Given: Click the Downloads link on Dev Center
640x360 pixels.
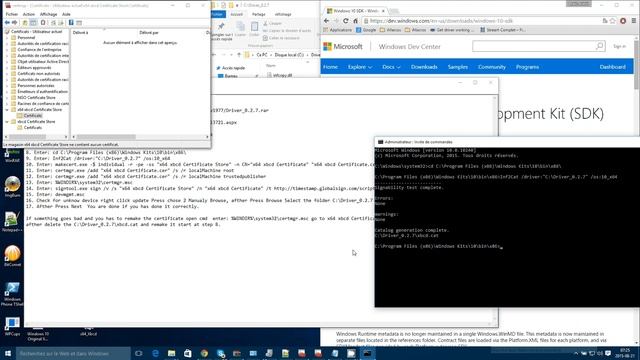Looking at the screenshot, I should click(x=424, y=67).
